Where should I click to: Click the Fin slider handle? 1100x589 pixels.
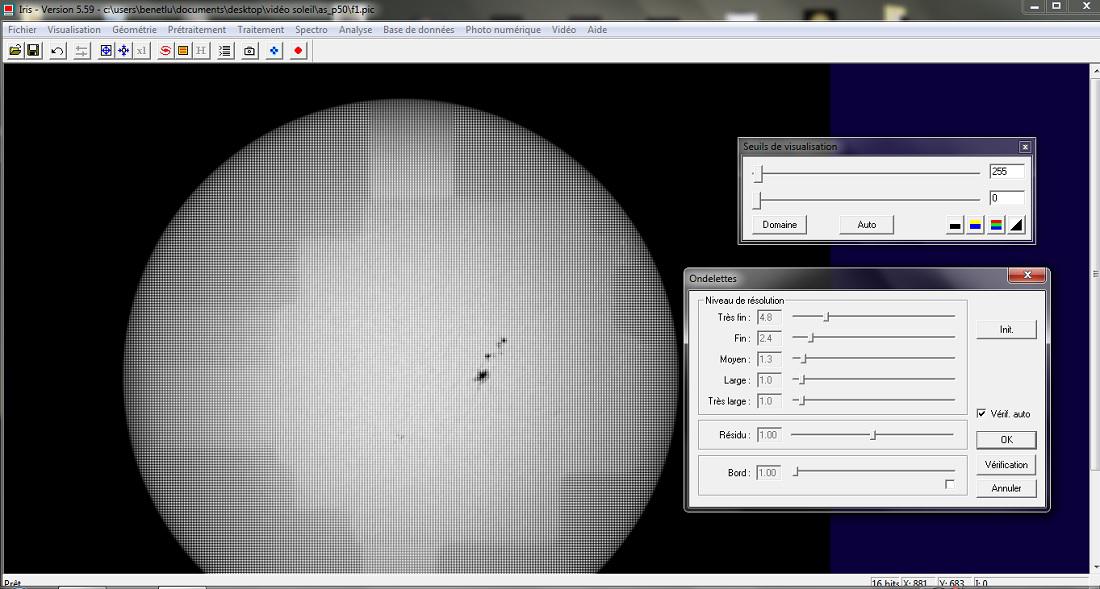pos(811,338)
